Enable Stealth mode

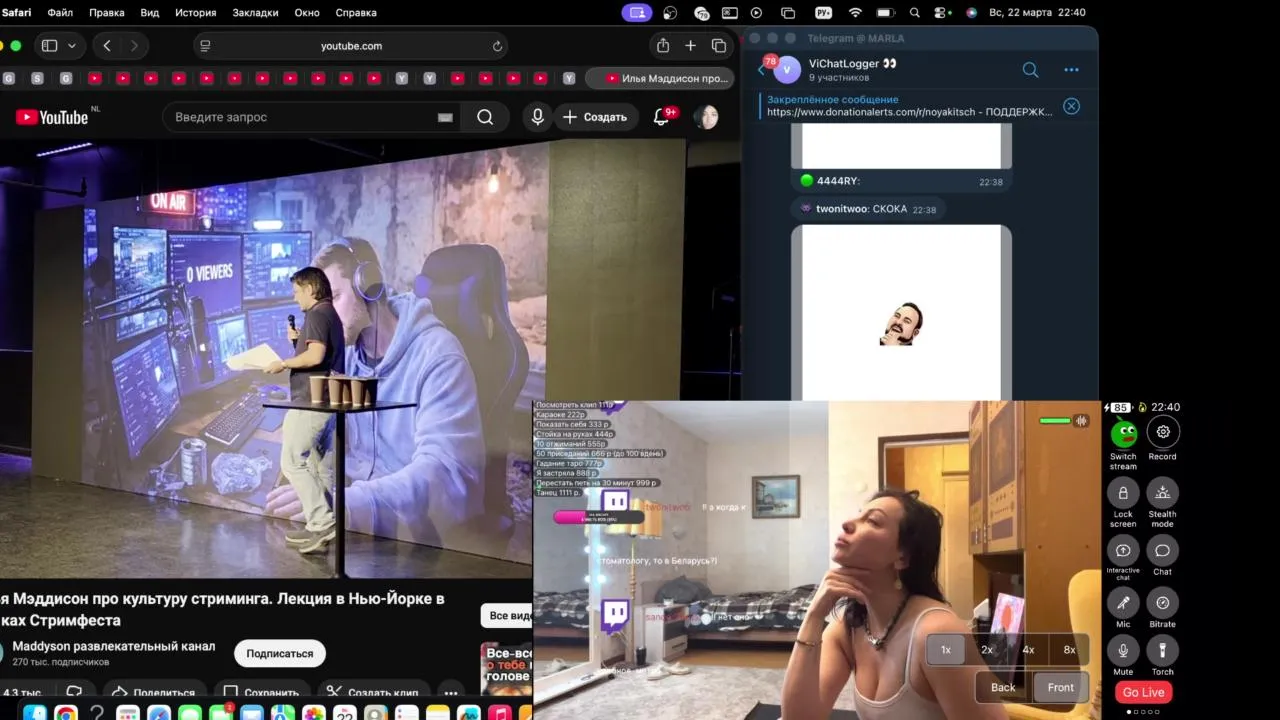click(x=1162, y=493)
